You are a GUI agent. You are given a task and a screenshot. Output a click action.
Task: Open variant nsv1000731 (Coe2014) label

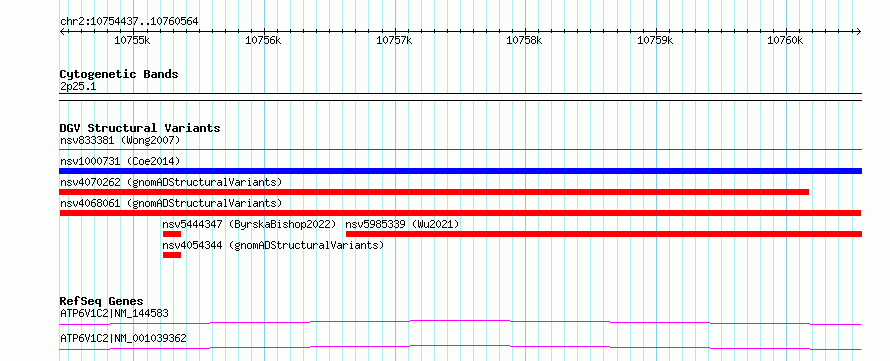120,161
